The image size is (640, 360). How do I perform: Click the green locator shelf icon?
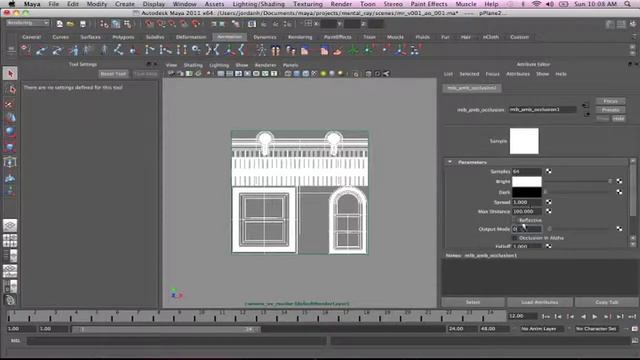(353, 51)
